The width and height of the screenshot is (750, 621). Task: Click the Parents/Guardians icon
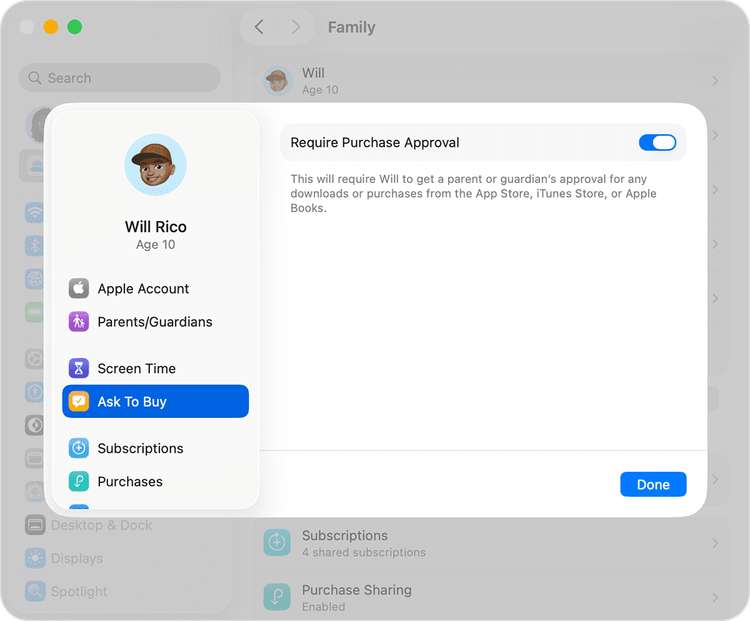tap(79, 322)
